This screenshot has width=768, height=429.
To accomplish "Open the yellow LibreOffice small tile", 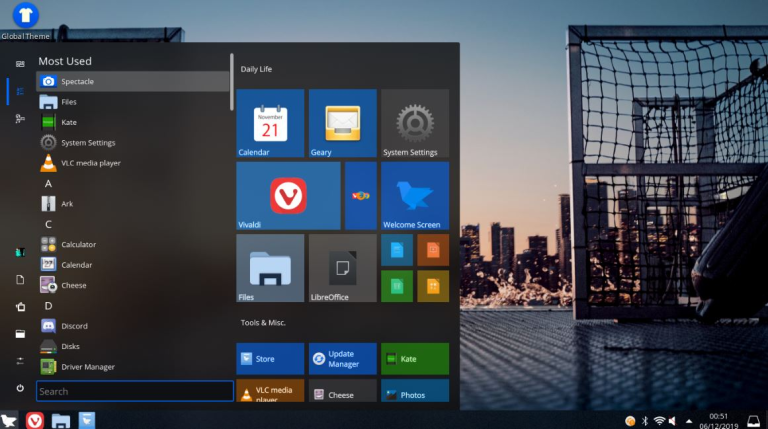I will (433, 286).
